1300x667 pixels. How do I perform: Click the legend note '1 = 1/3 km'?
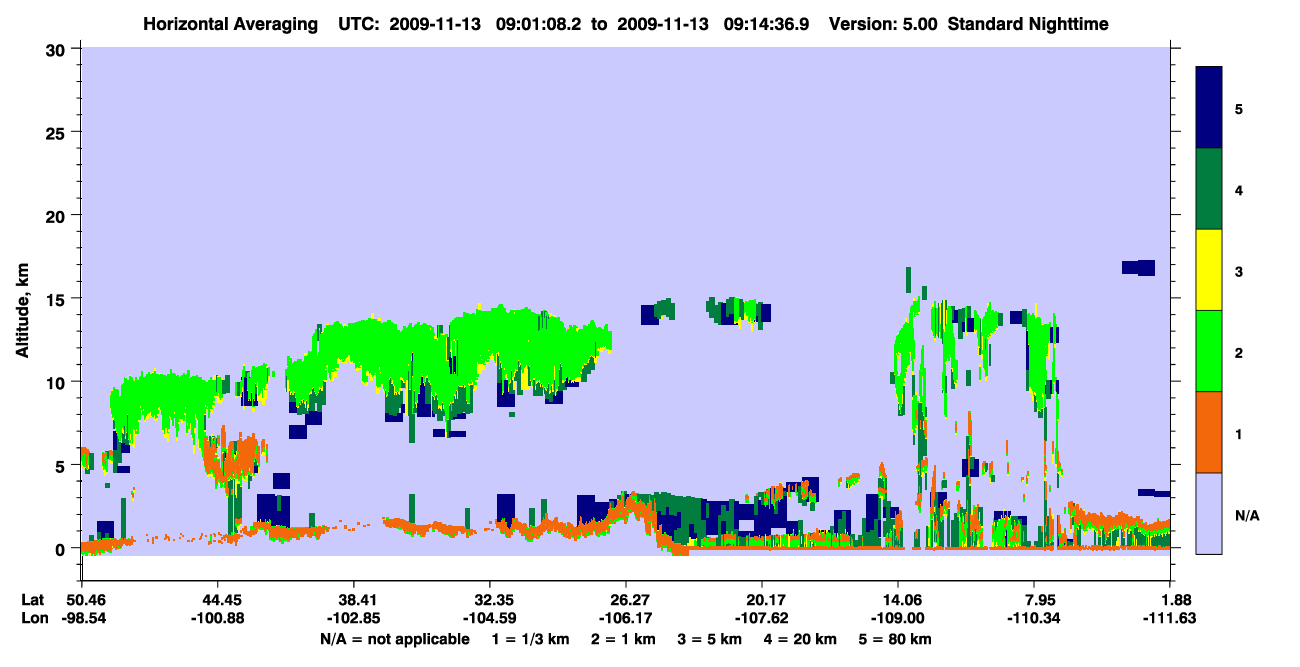(x=530, y=639)
